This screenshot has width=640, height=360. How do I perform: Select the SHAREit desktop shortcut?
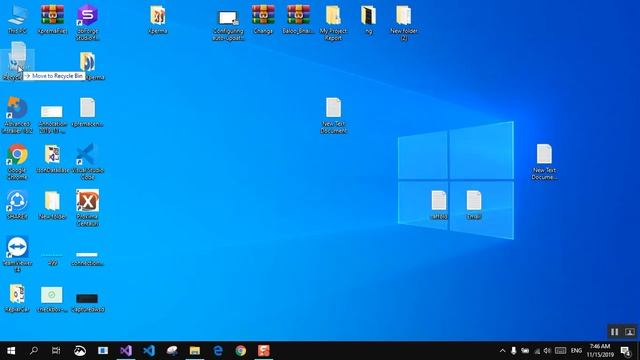click(17, 204)
